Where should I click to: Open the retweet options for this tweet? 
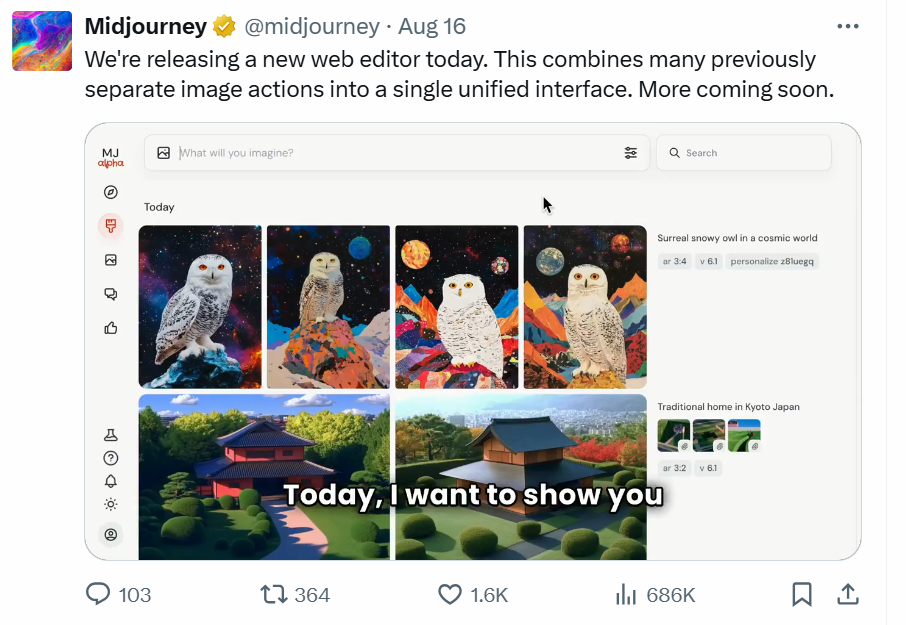click(x=273, y=595)
